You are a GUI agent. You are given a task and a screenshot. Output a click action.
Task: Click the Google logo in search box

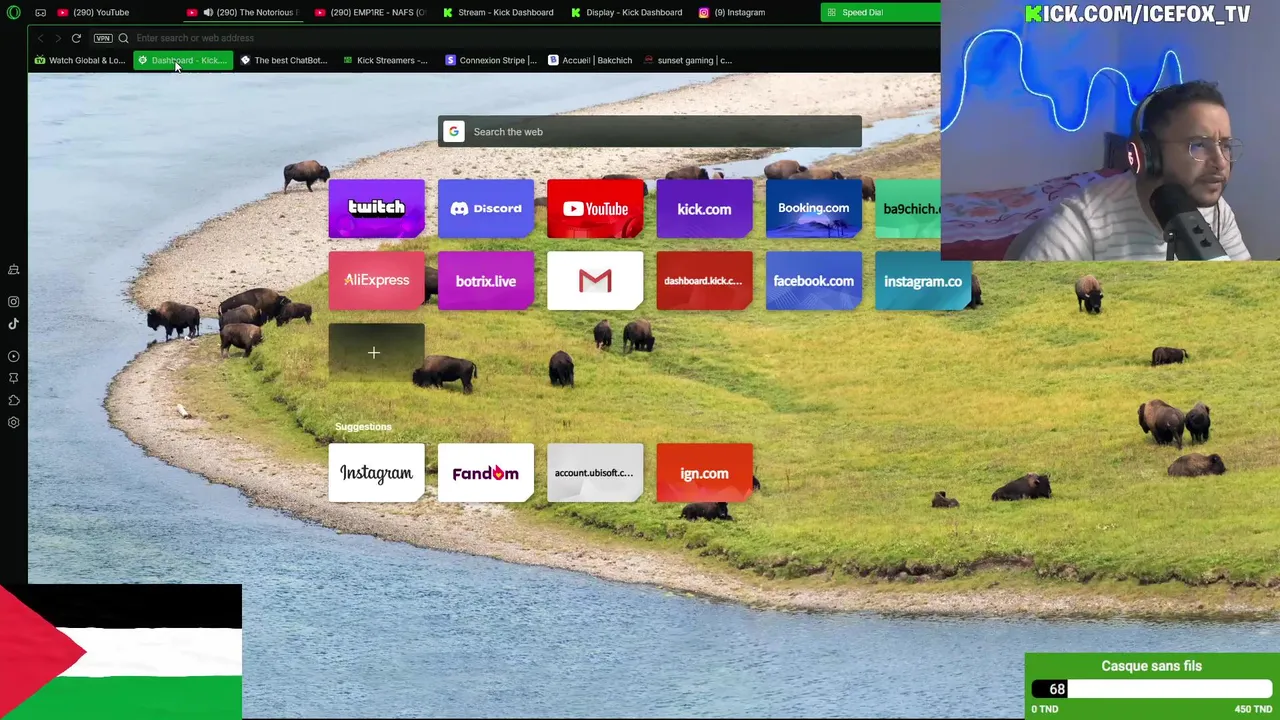pos(454,131)
